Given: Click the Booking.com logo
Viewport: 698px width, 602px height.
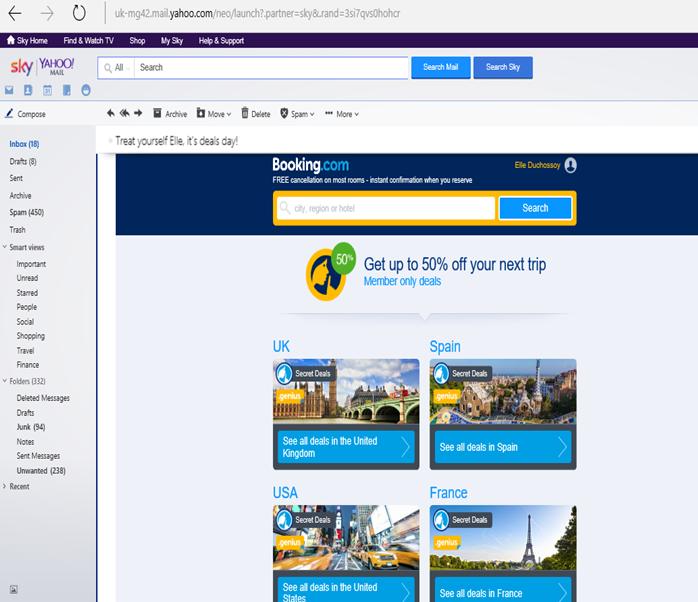Looking at the screenshot, I should click(x=310, y=165).
